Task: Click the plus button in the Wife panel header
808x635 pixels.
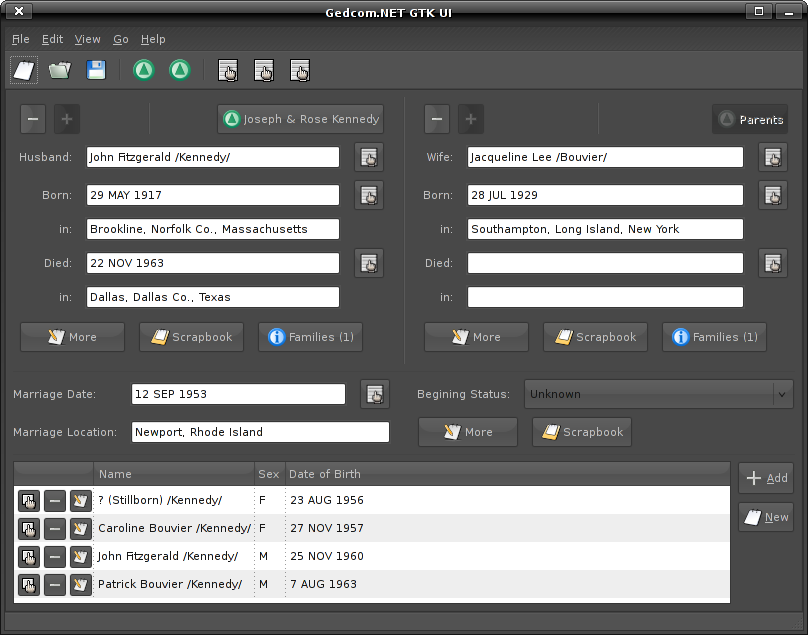Action: (471, 119)
